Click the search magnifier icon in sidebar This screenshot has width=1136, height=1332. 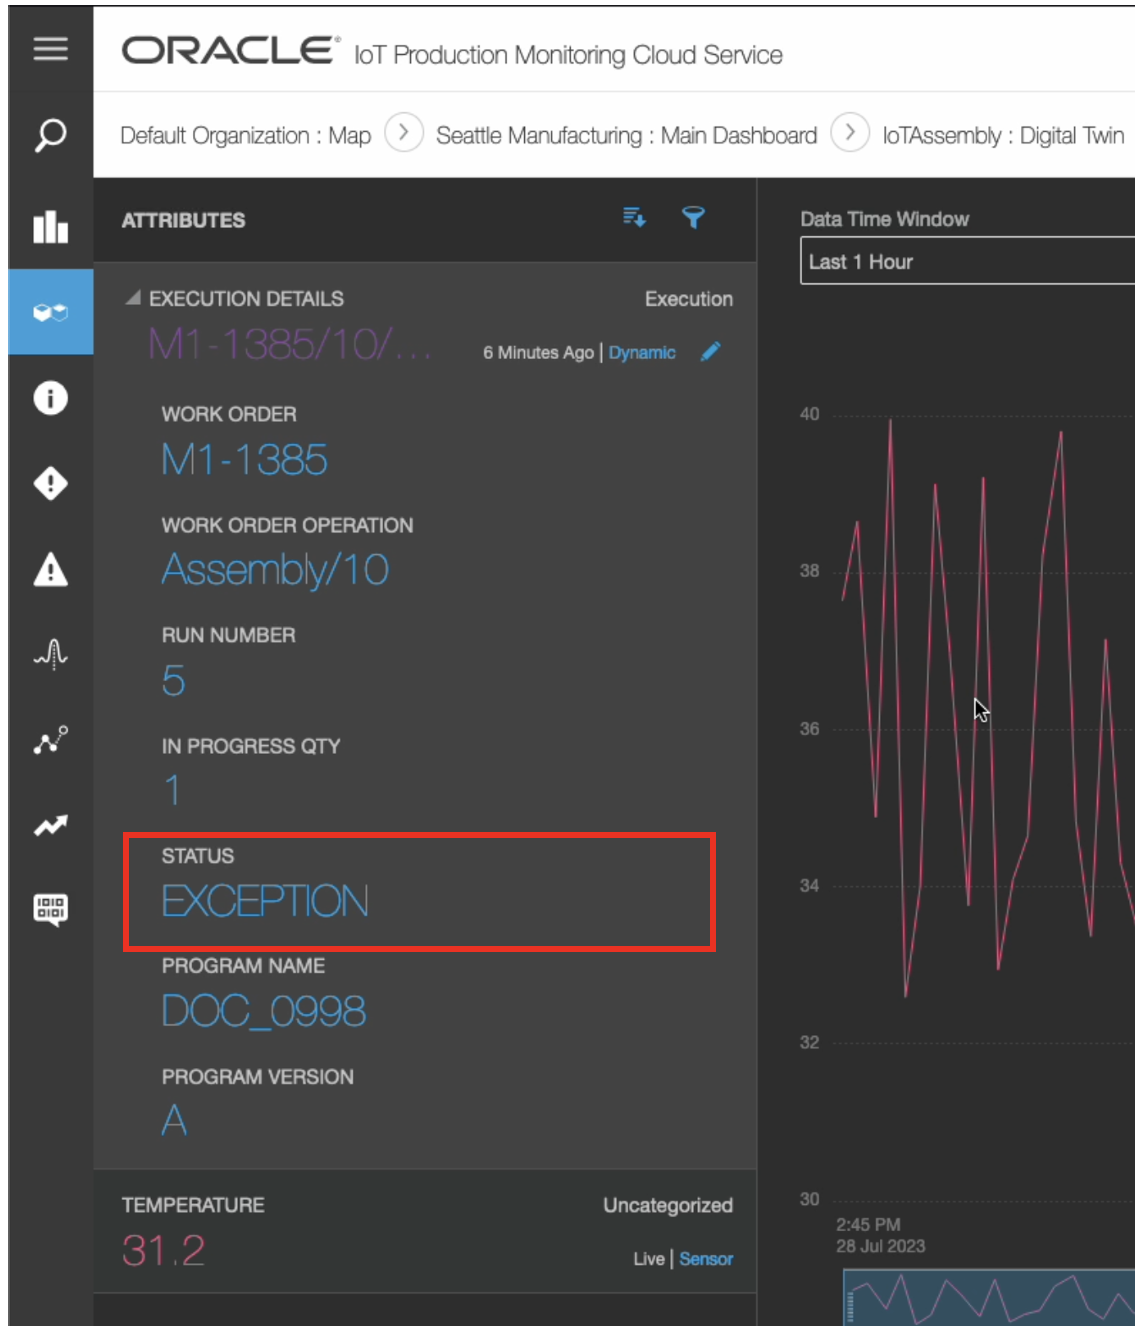(x=50, y=135)
